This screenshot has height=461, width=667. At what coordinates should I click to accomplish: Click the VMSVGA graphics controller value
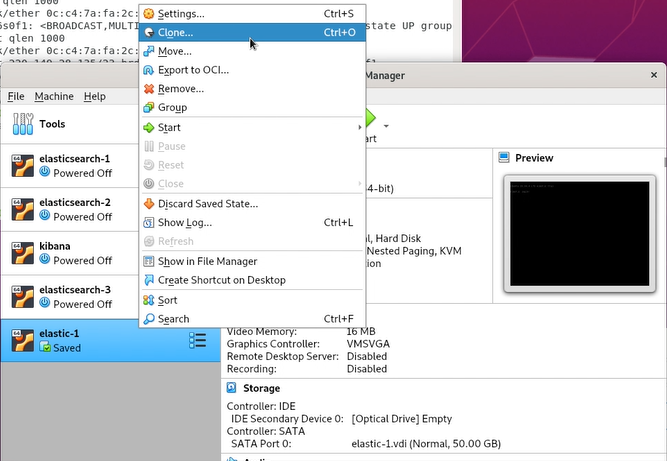[x=368, y=344]
